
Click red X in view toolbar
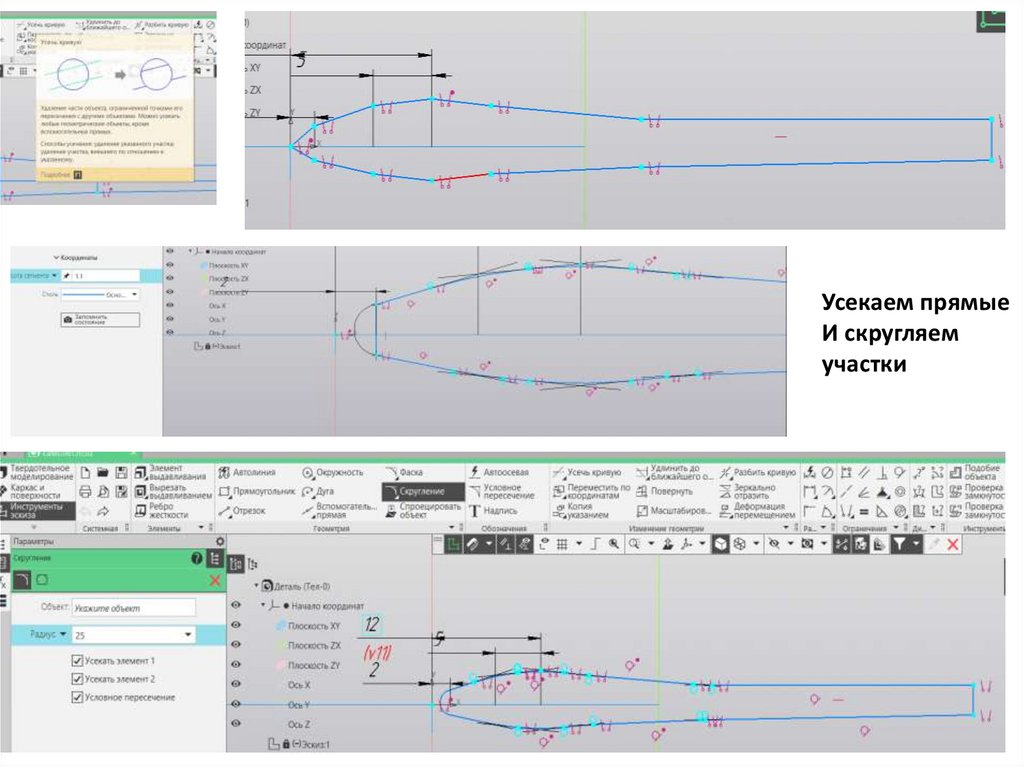click(x=953, y=544)
